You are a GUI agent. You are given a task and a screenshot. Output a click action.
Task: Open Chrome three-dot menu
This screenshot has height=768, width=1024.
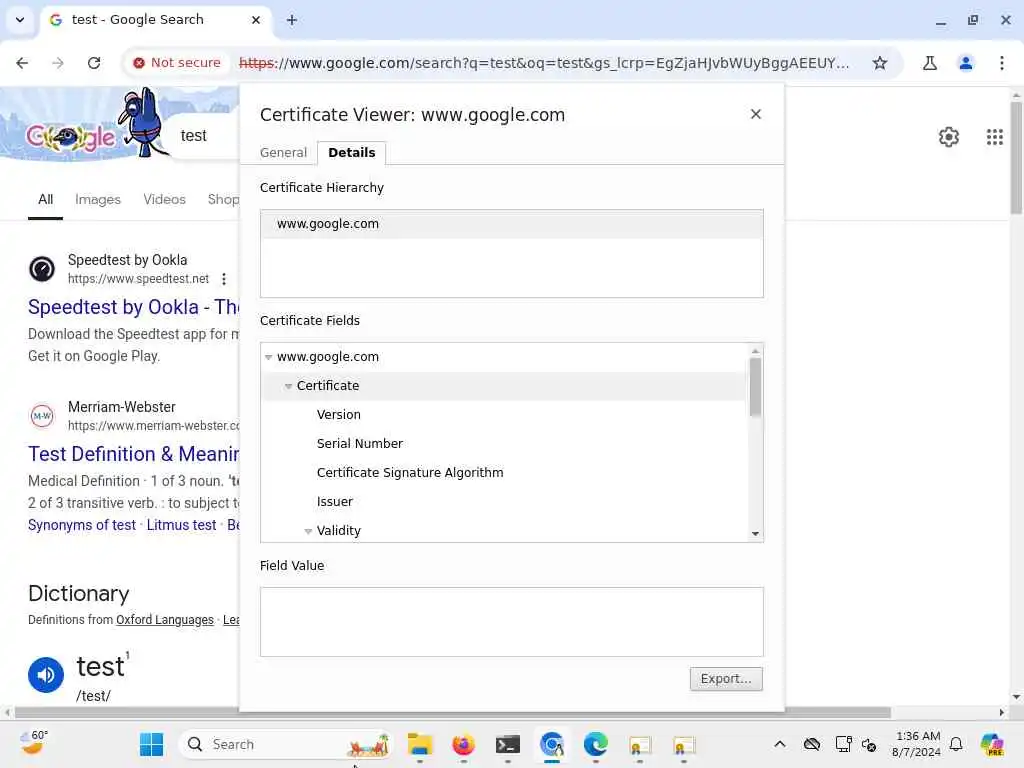click(1001, 63)
